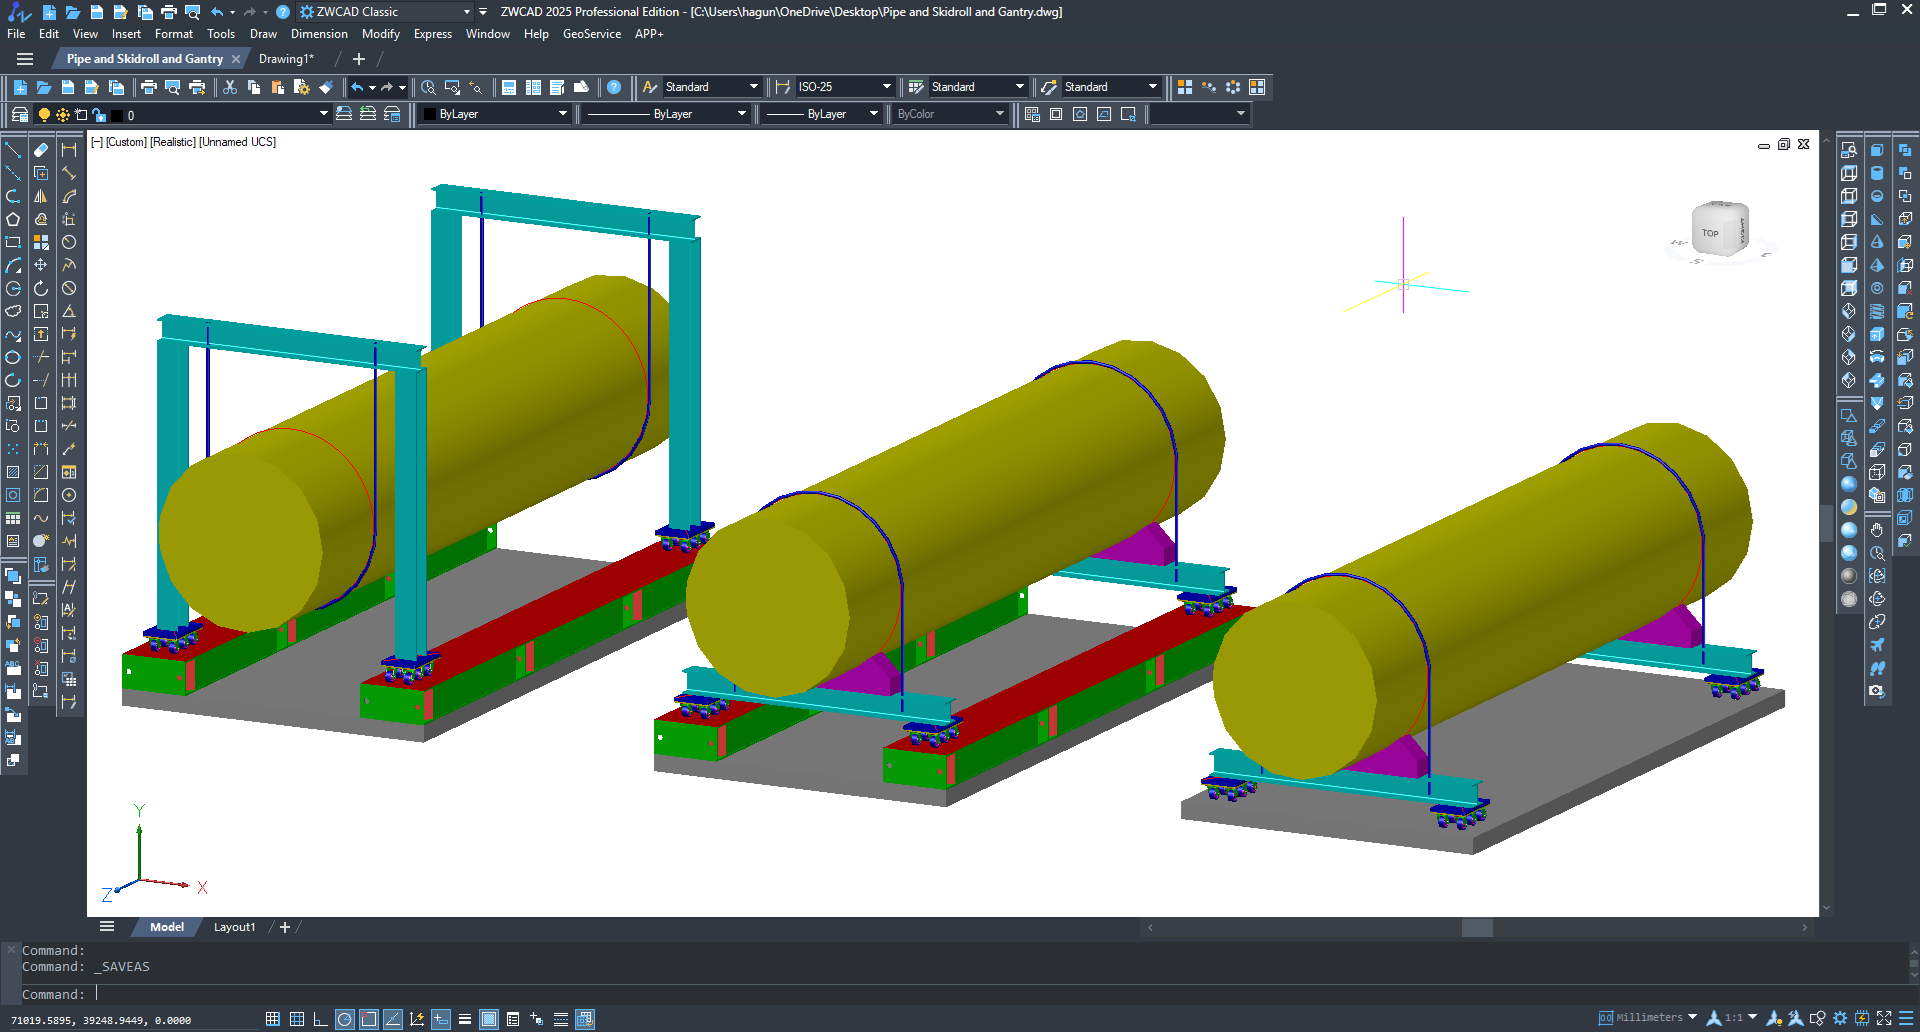1920x1032 pixels.
Task: Click the TOP face of view cube
Action: [1711, 233]
